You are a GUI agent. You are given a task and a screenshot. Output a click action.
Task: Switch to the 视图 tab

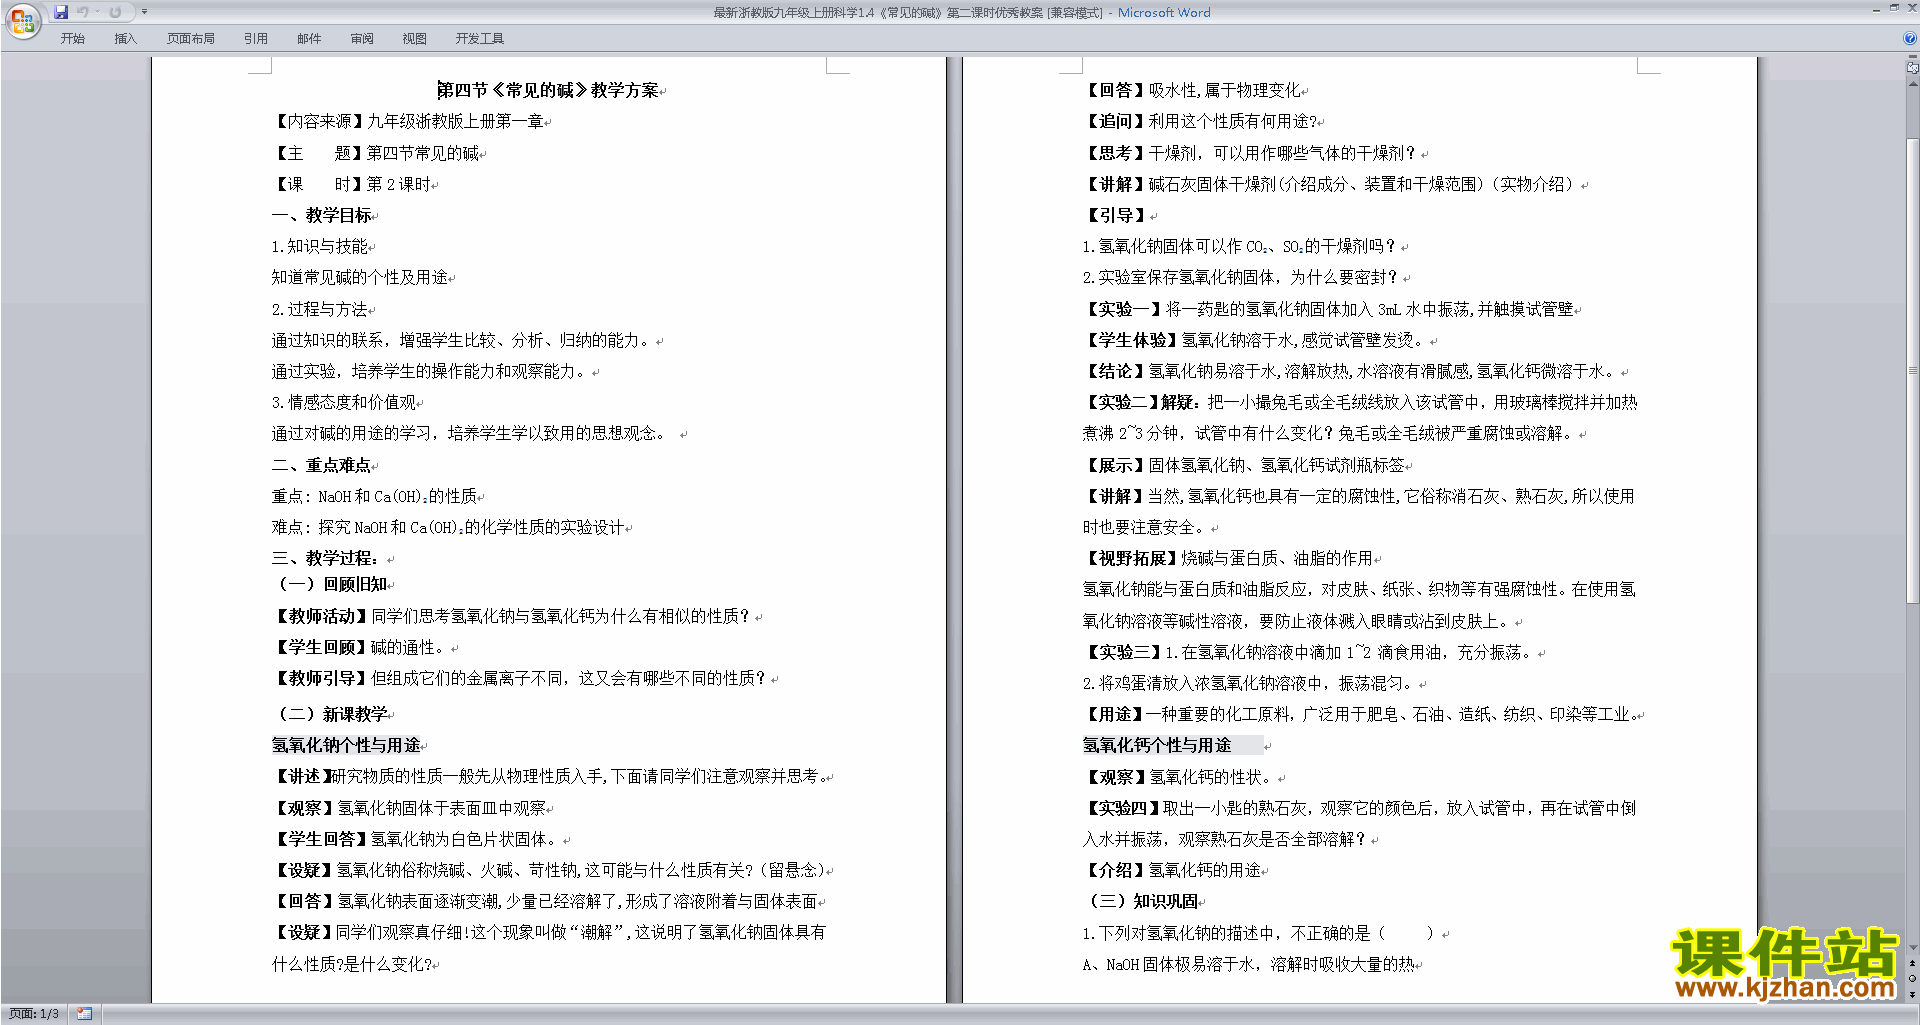point(415,39)
